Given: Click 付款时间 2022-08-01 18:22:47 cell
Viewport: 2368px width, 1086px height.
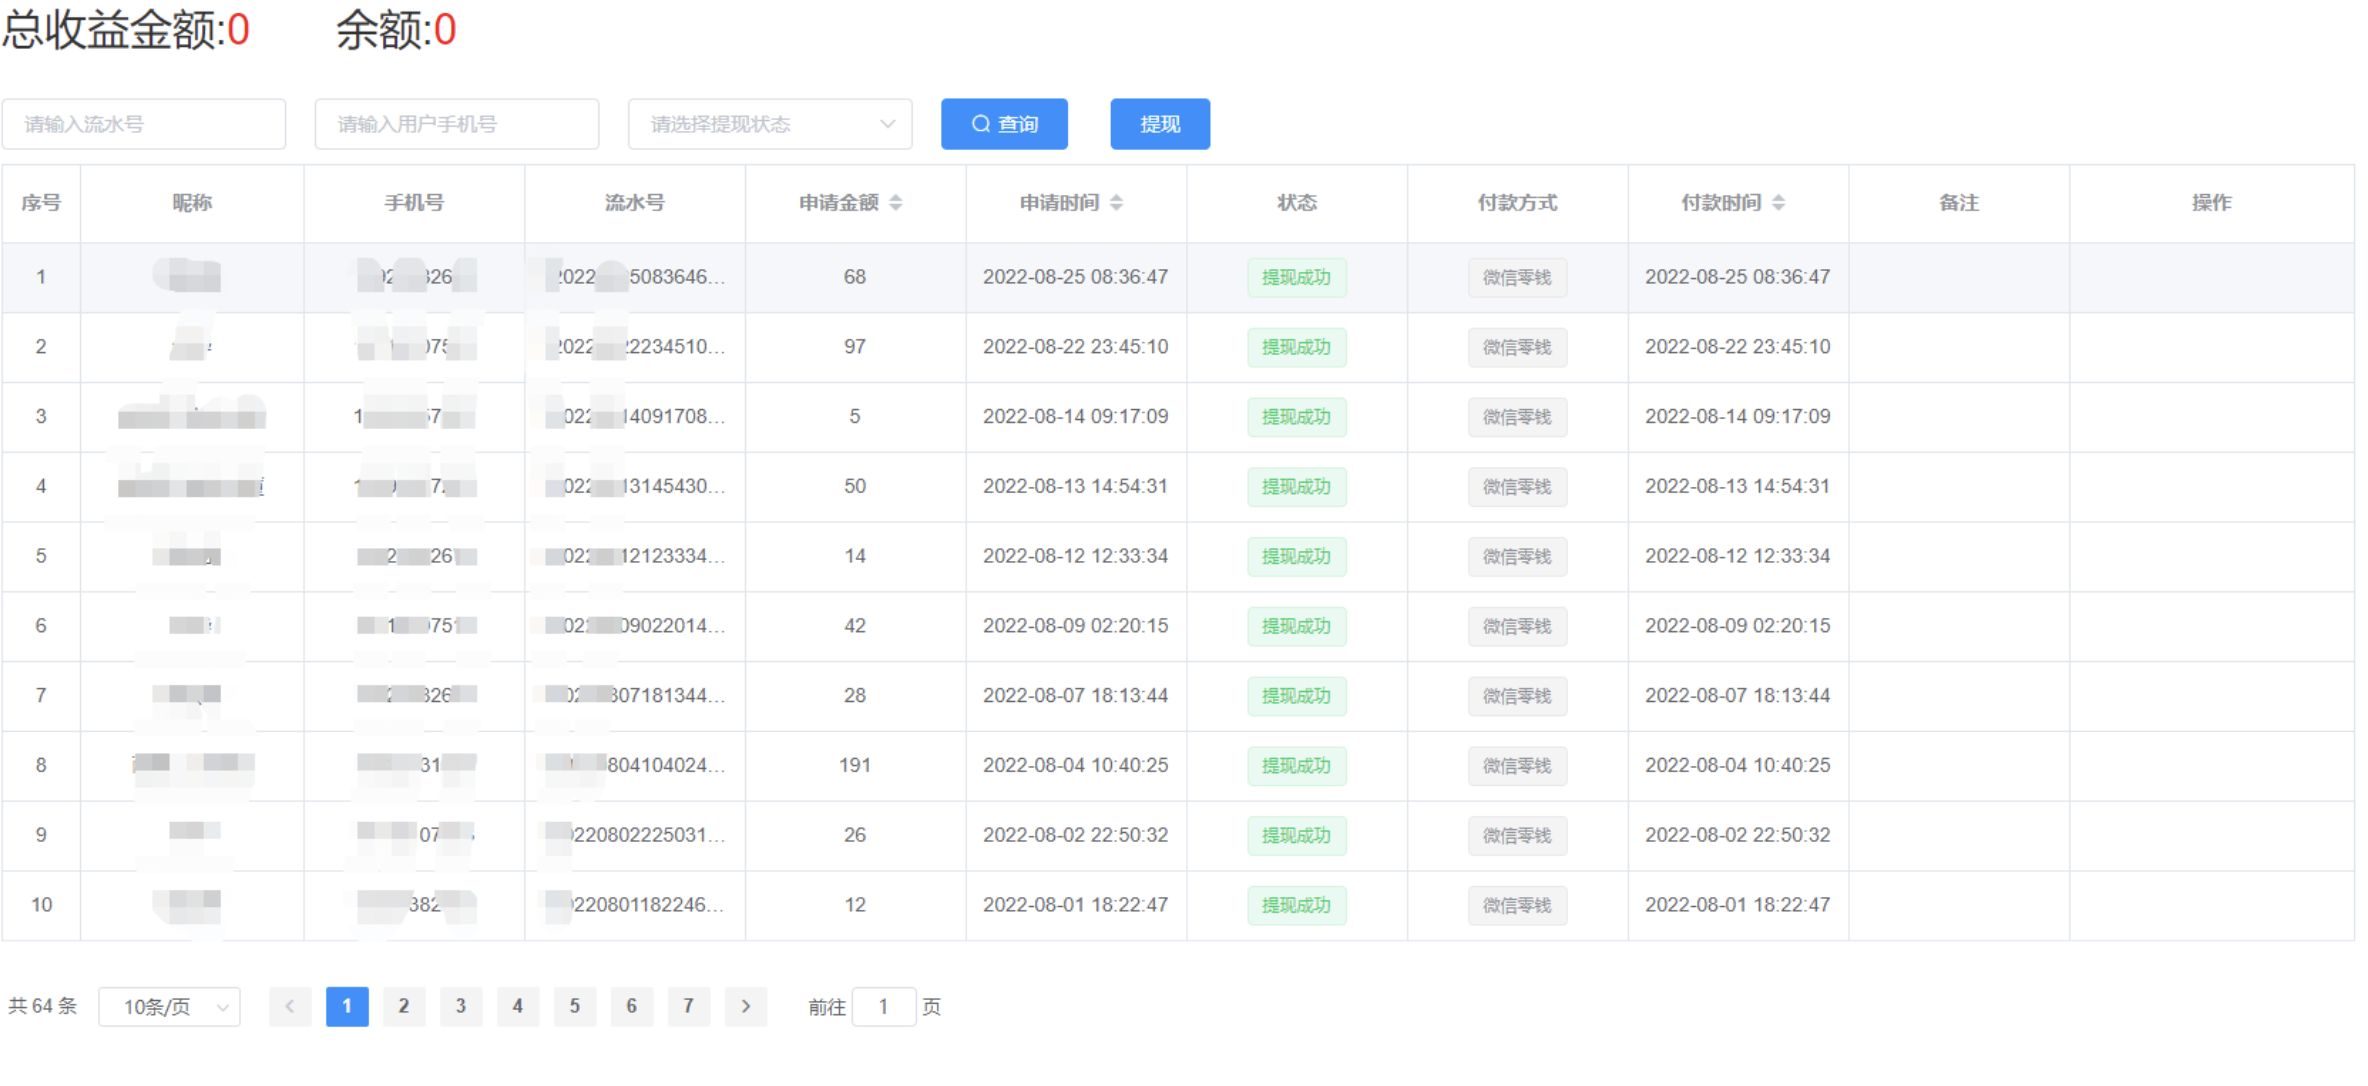Looking at the screenshot, I should pos(1738,905).
